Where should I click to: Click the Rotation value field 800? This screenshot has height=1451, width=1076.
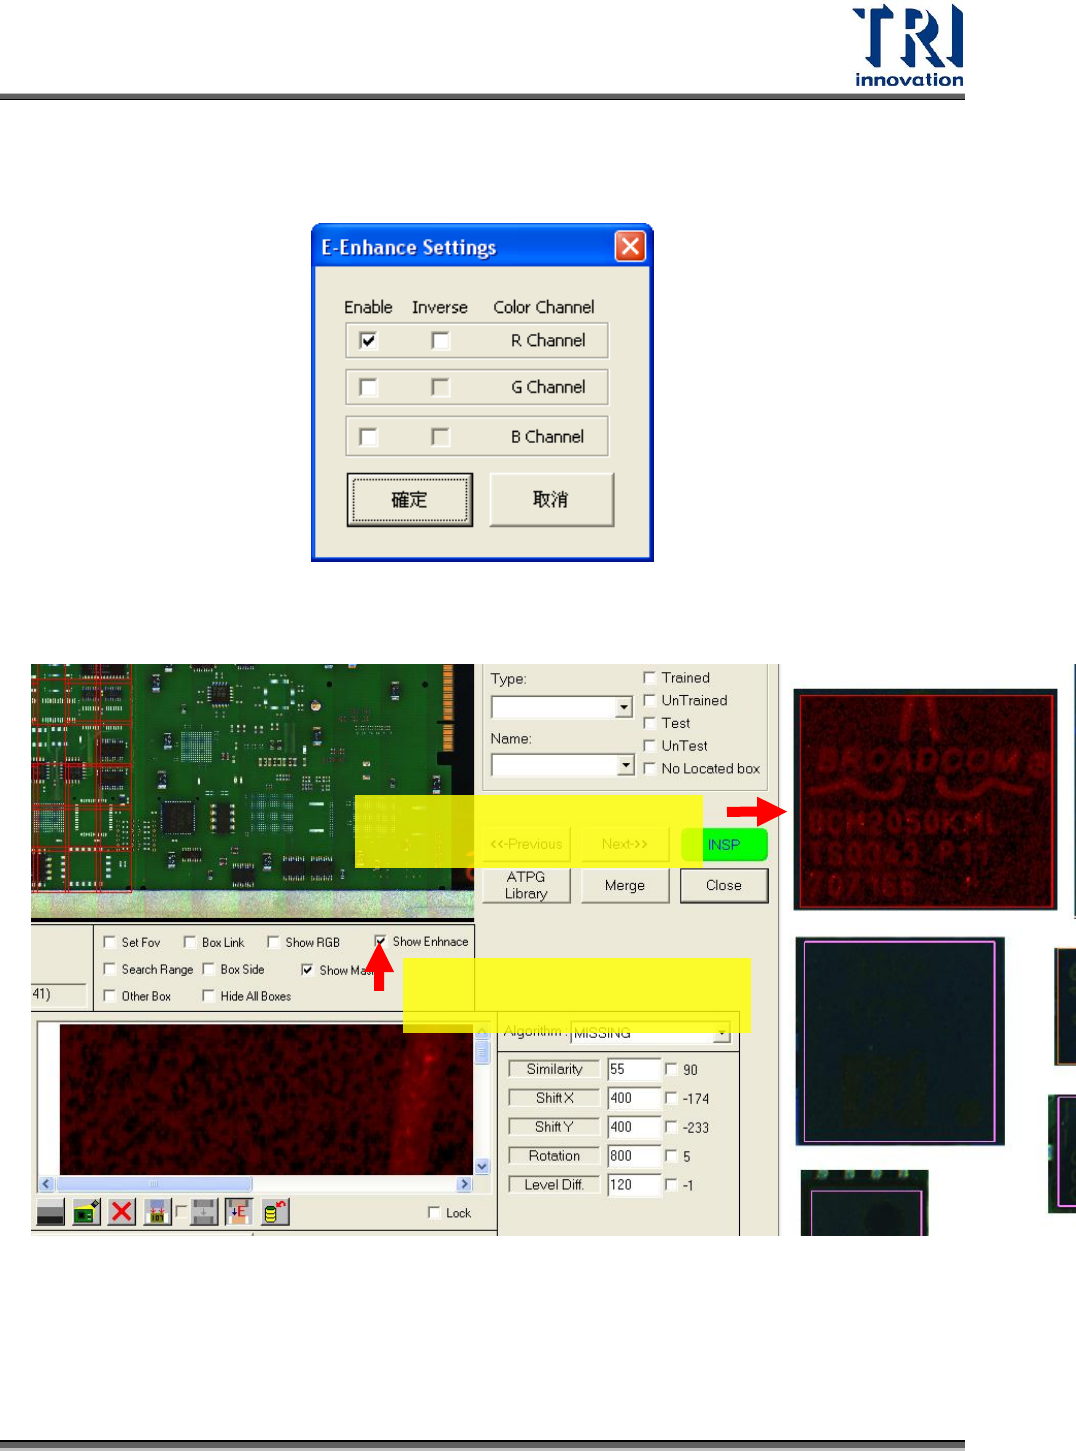(x=634, y=1156)
